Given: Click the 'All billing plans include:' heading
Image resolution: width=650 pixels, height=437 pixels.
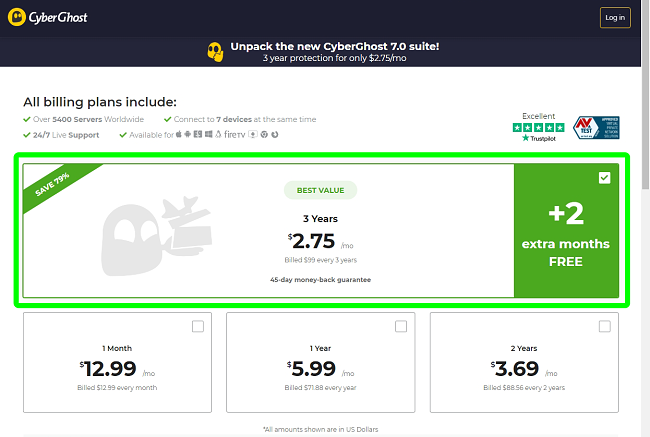Looking at the screenshot, I should coord(100,102).
